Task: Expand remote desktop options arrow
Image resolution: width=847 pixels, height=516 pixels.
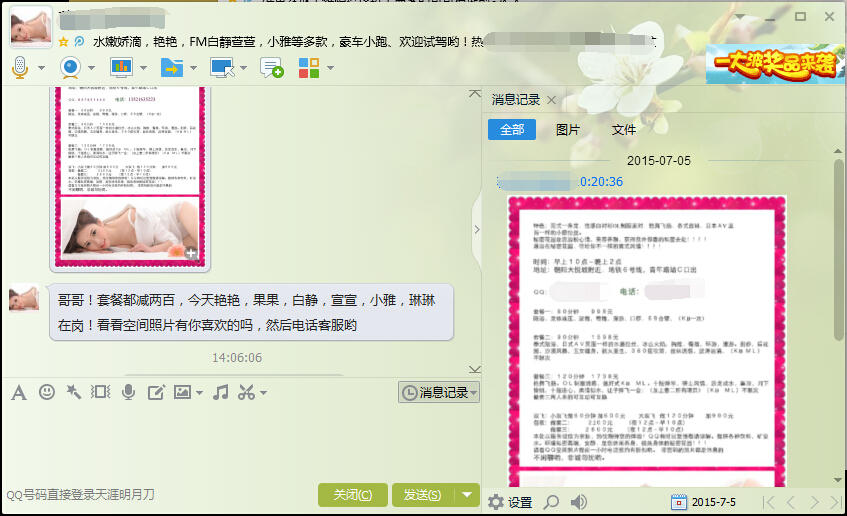Action: [243, 68]
